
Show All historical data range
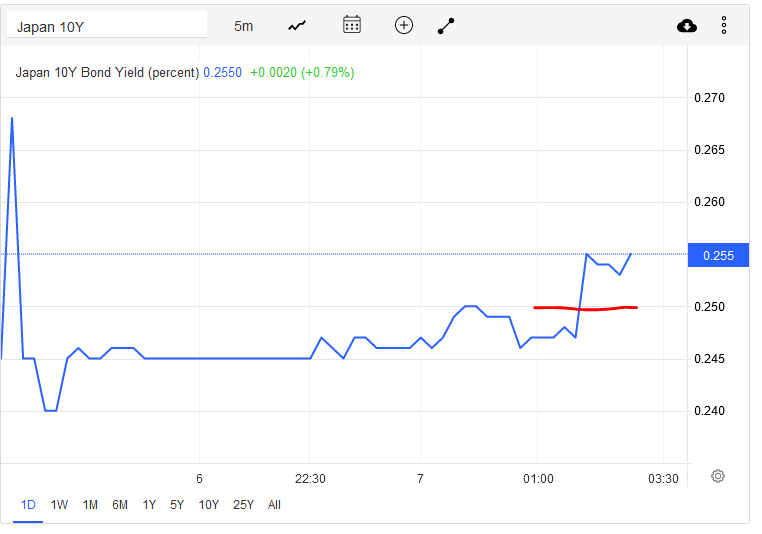coord(274,505)
